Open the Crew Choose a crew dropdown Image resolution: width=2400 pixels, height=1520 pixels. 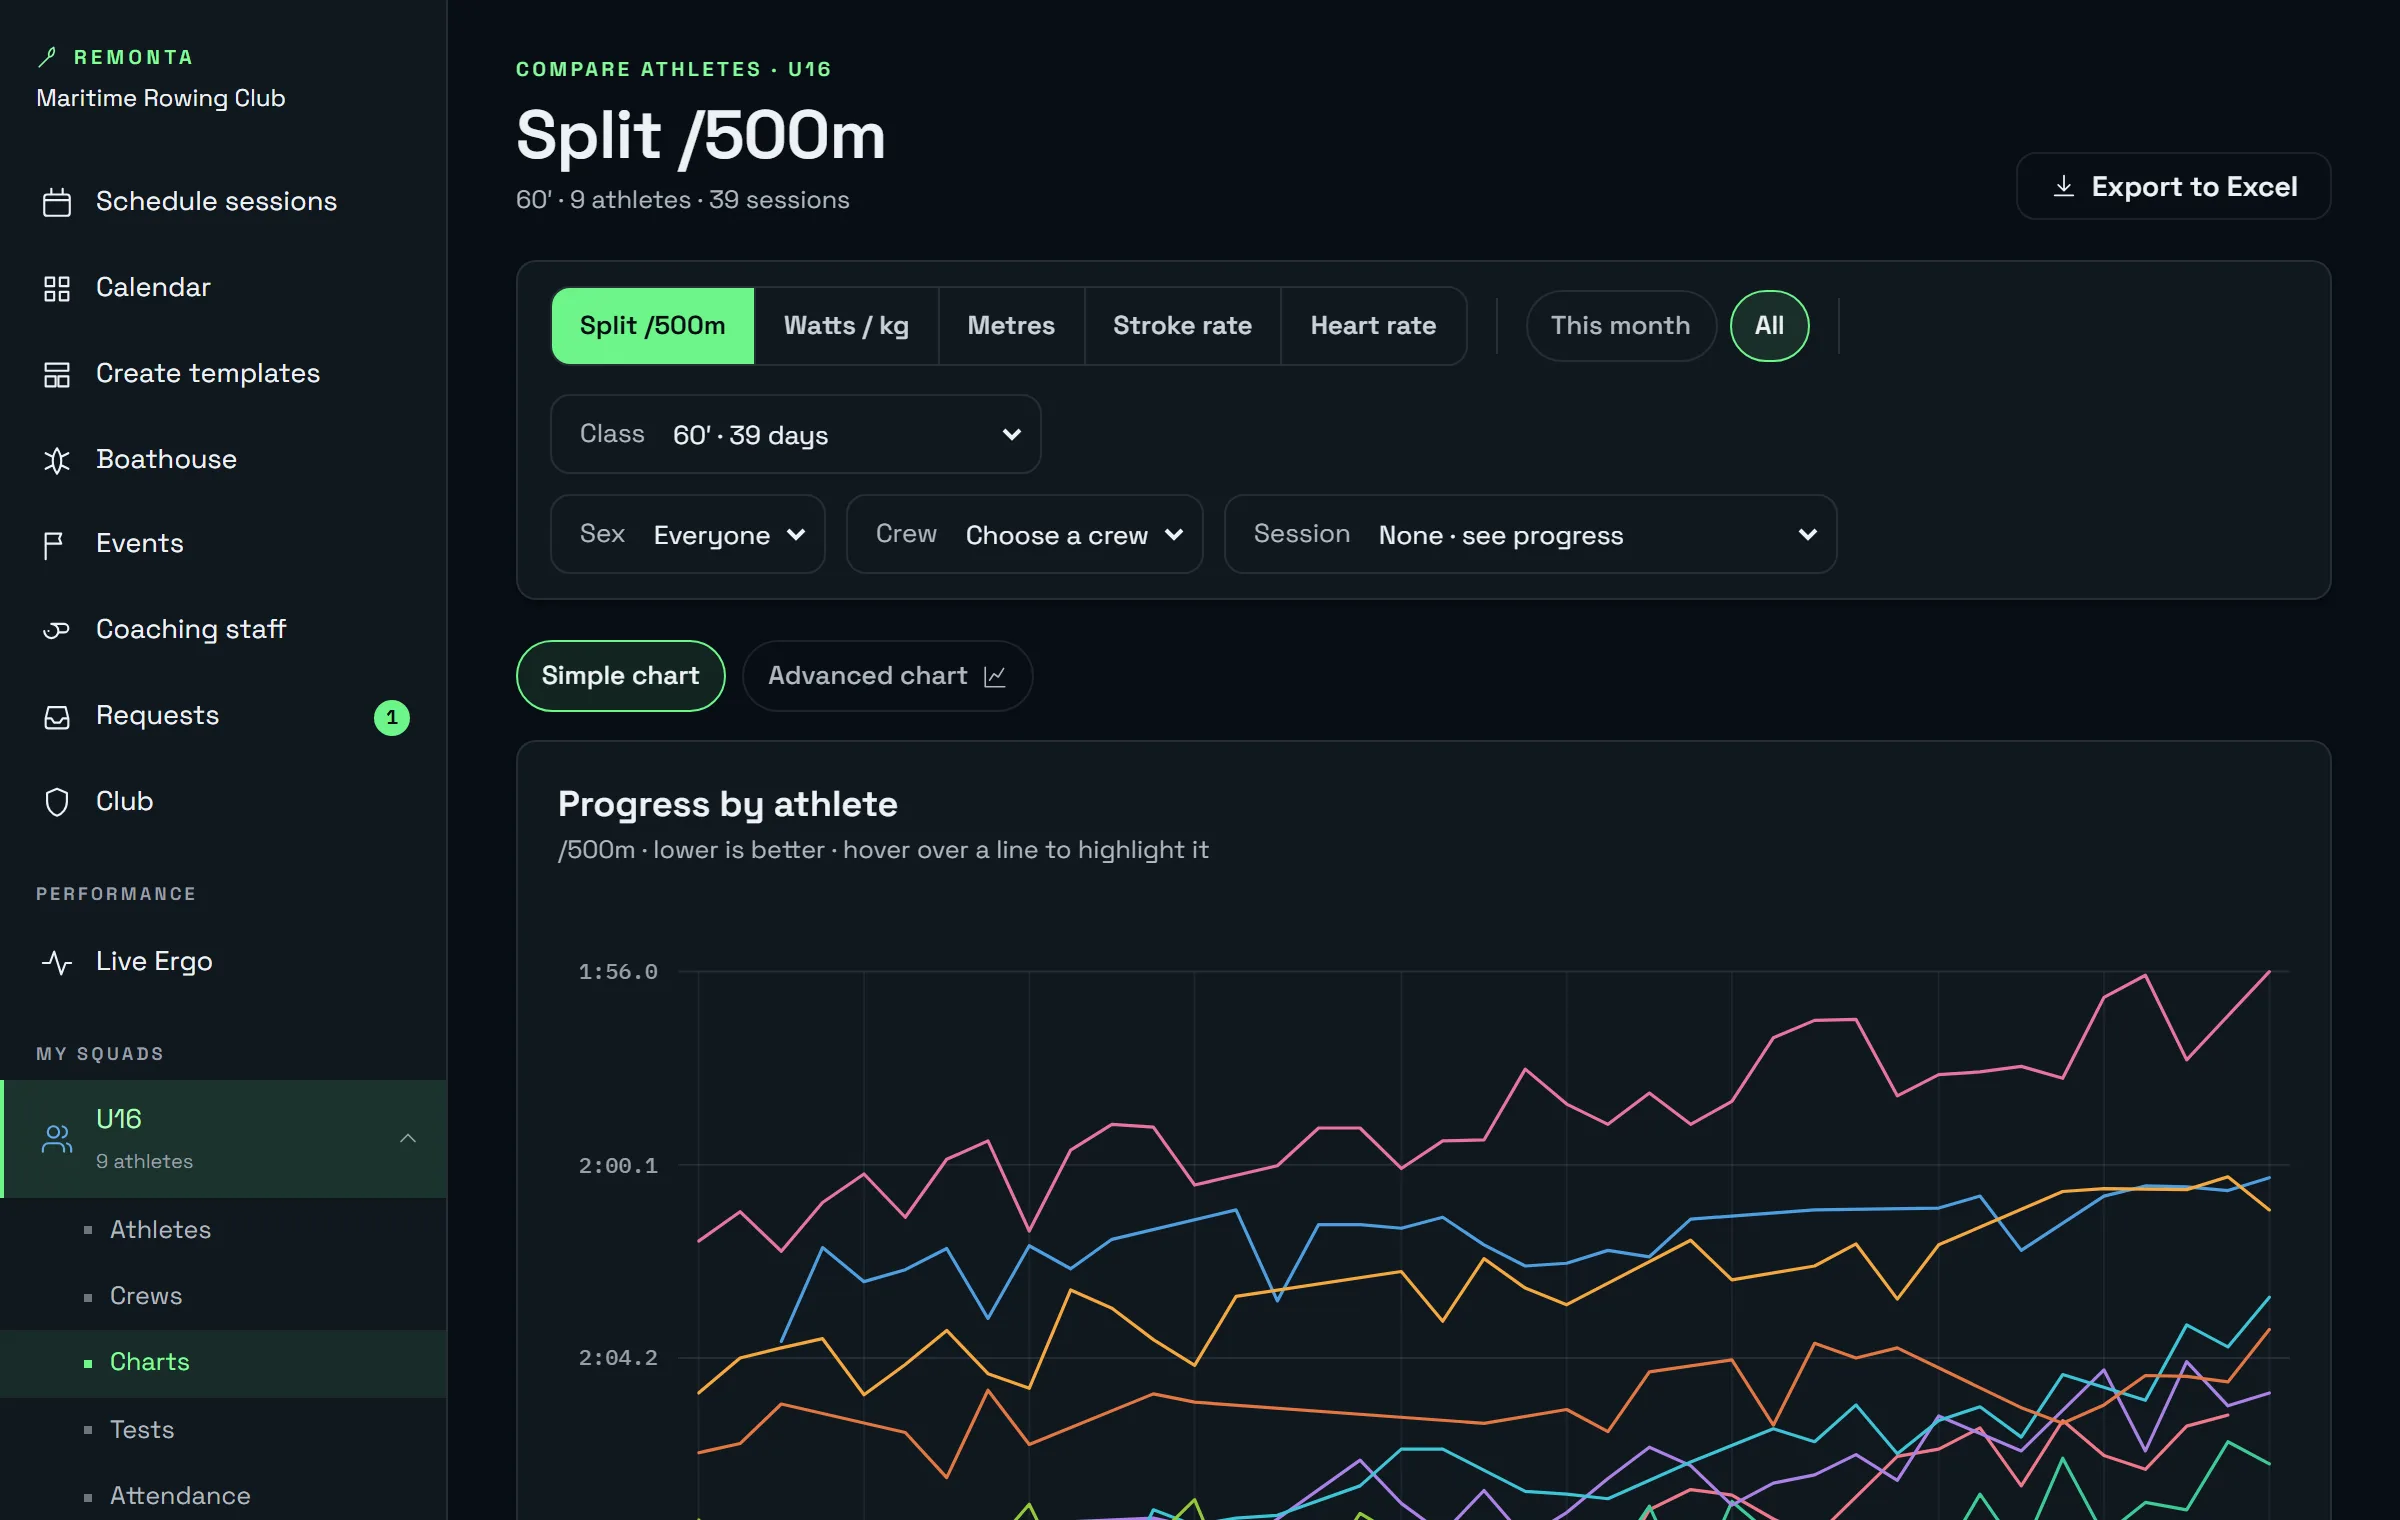tap(1024, 534)
